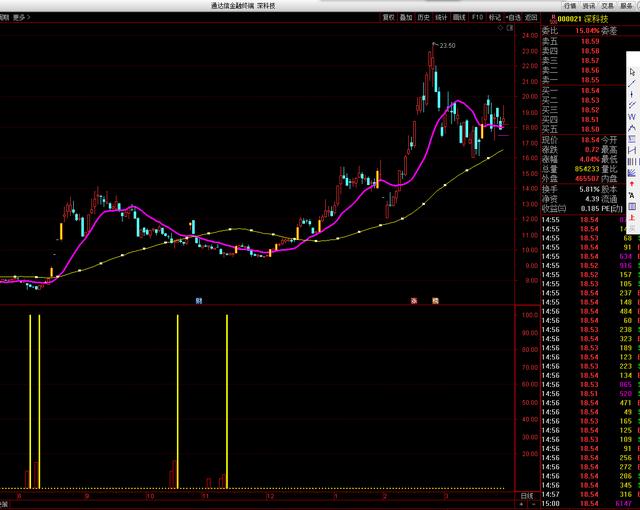Click the blue 财 marker under chart
The width and height of the screenshot is (640, 510).
tap(199, 301)
